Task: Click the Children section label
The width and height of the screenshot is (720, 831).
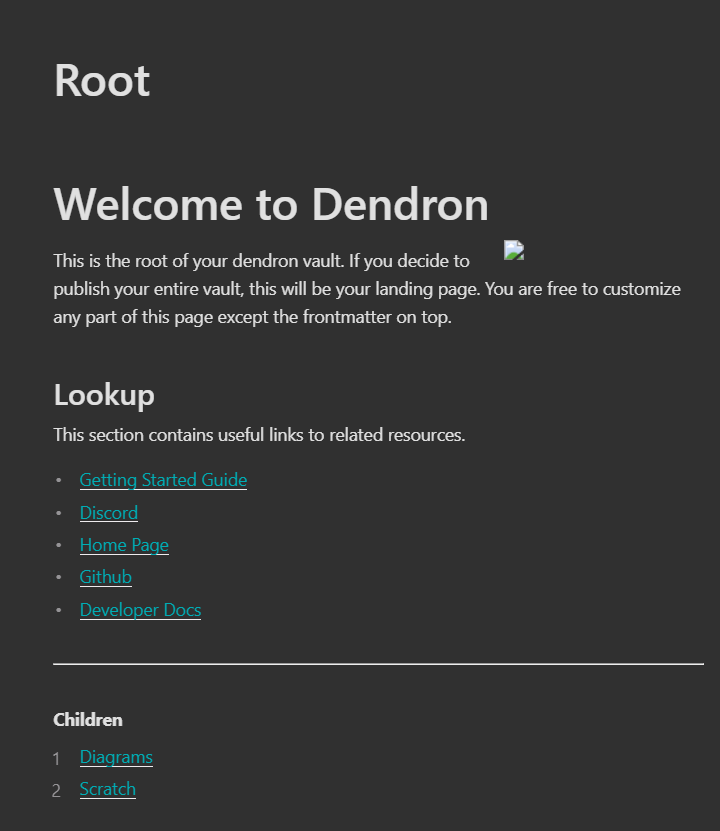Action: click(x=88, y=720)
